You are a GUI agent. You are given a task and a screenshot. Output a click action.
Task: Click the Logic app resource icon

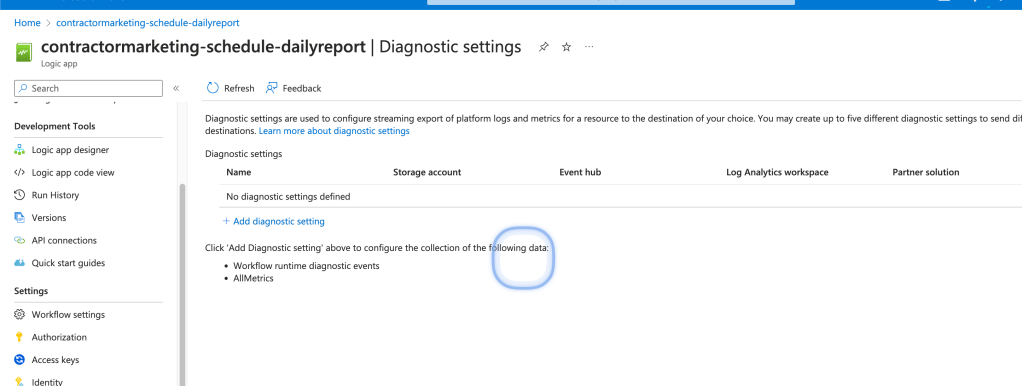click(24, 53)
